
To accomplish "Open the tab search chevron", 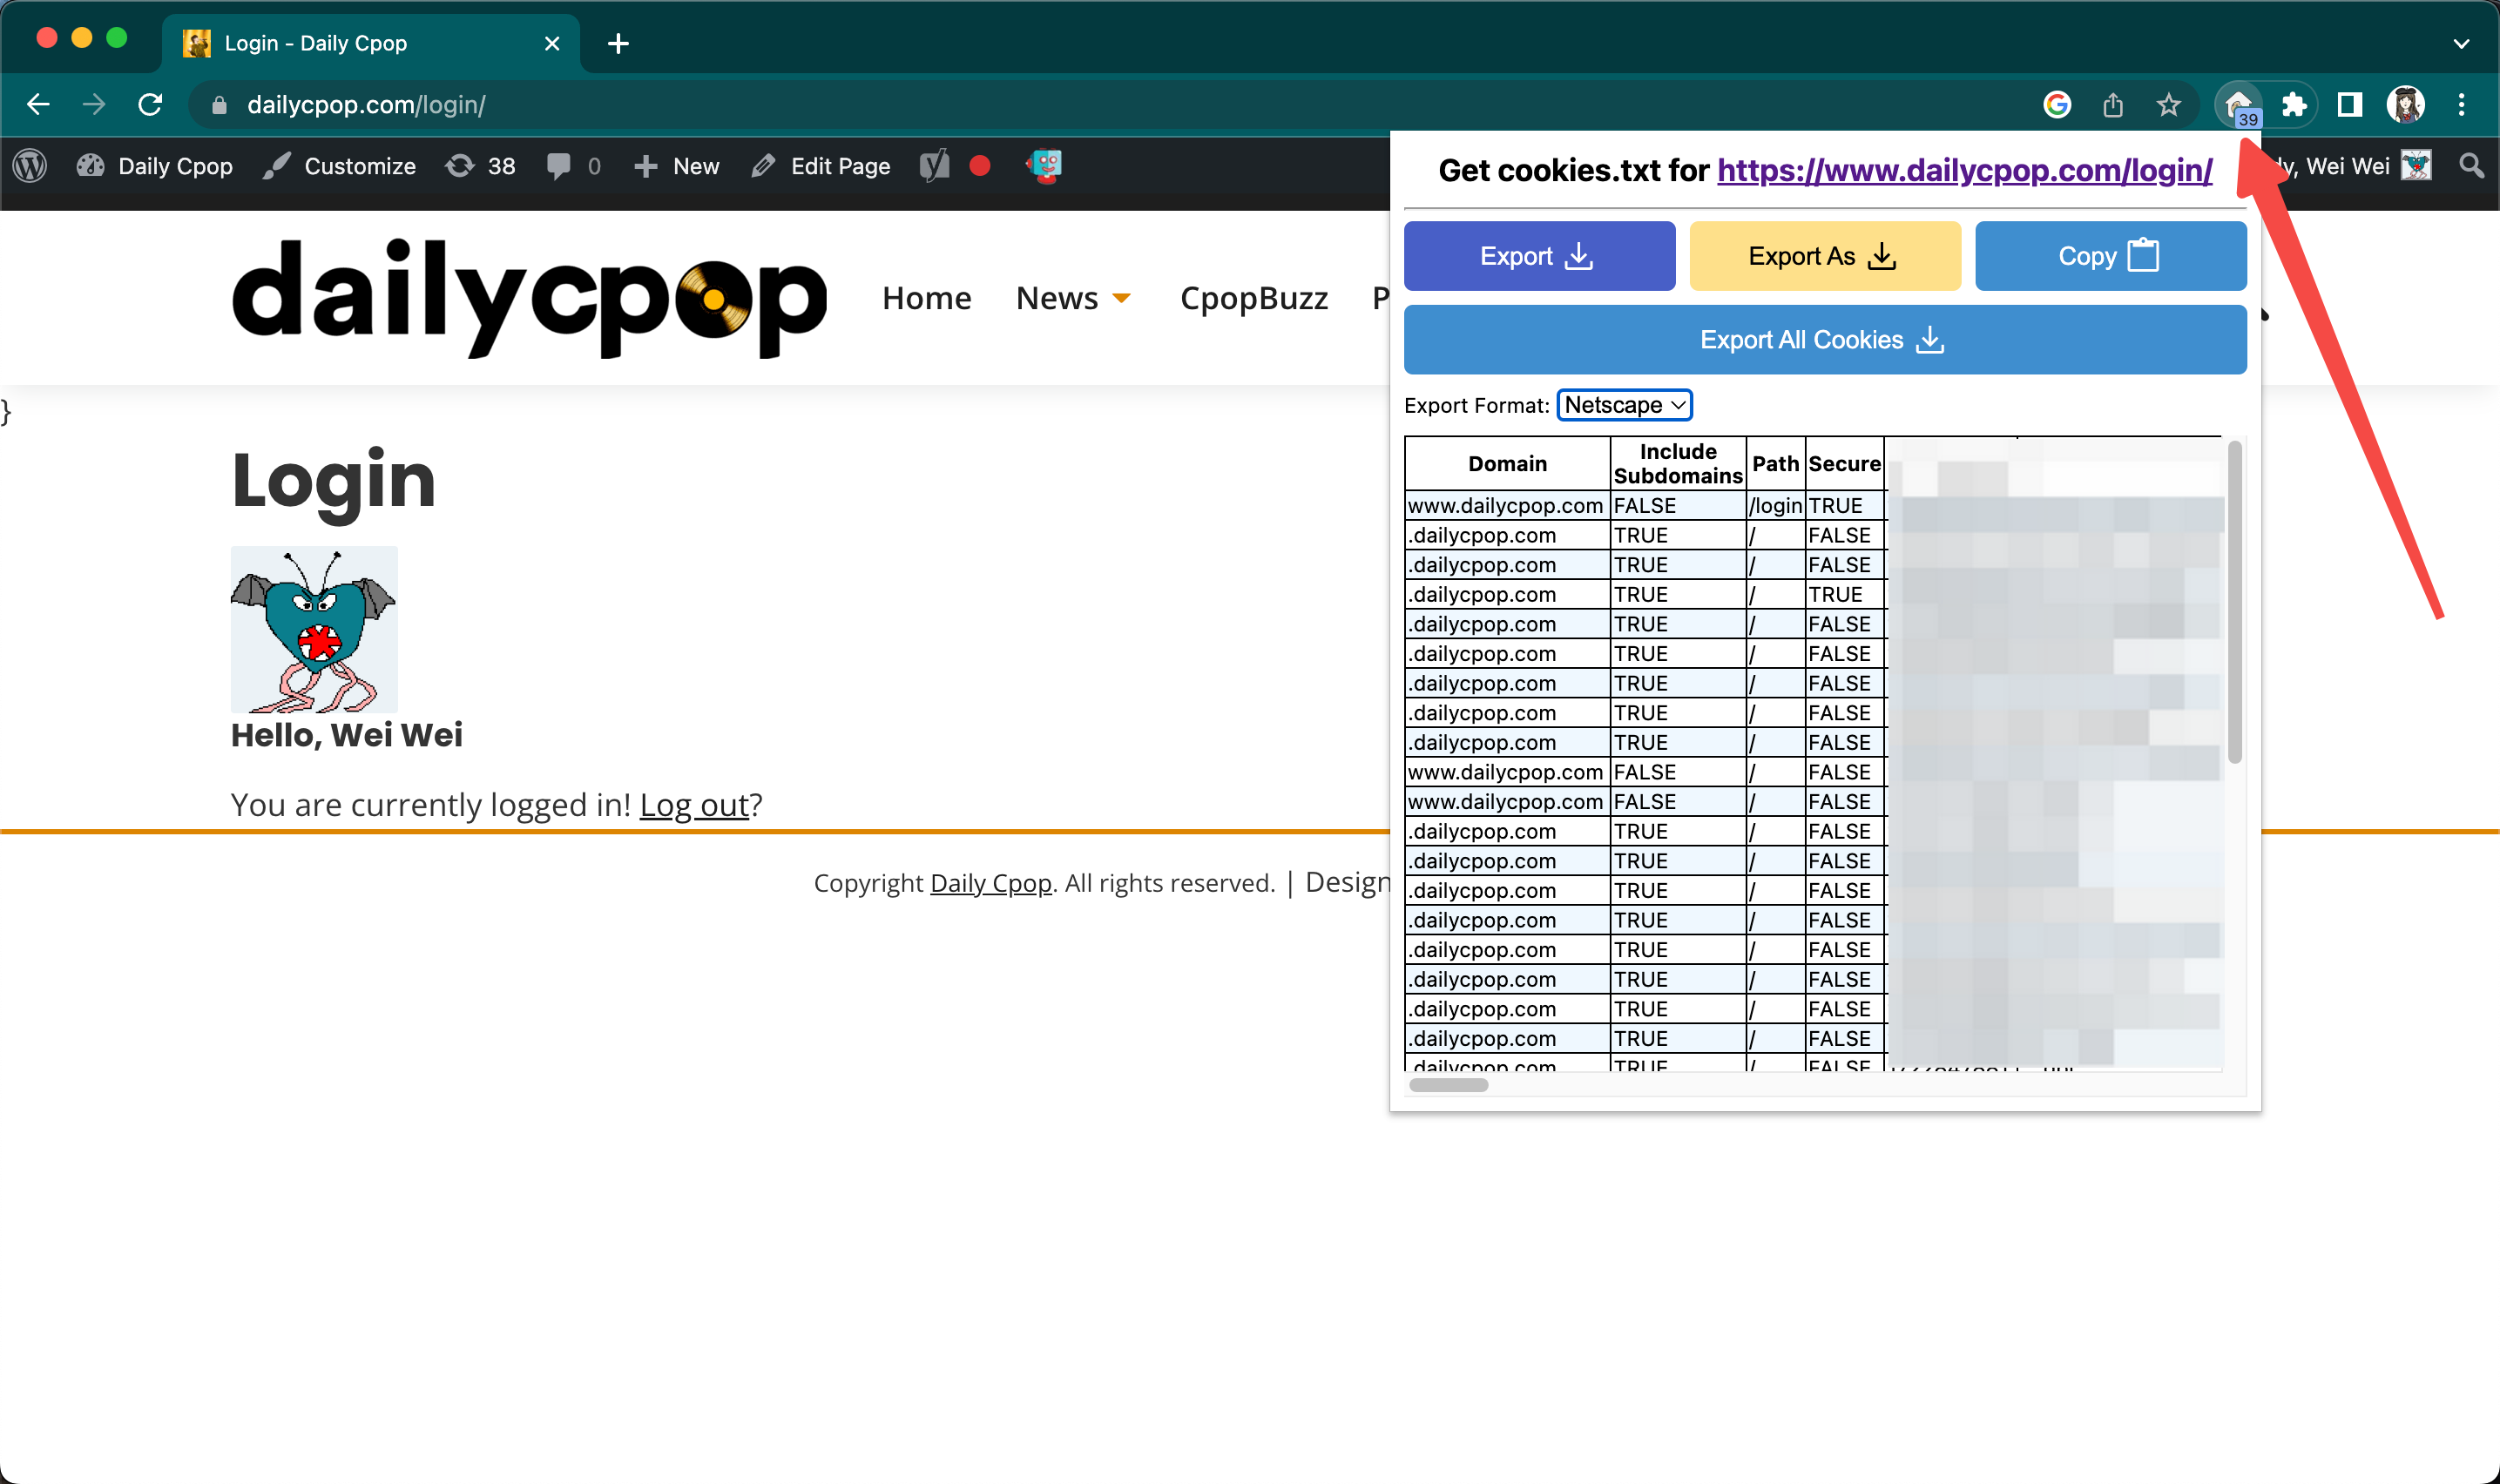I will tap(2461, 43).
